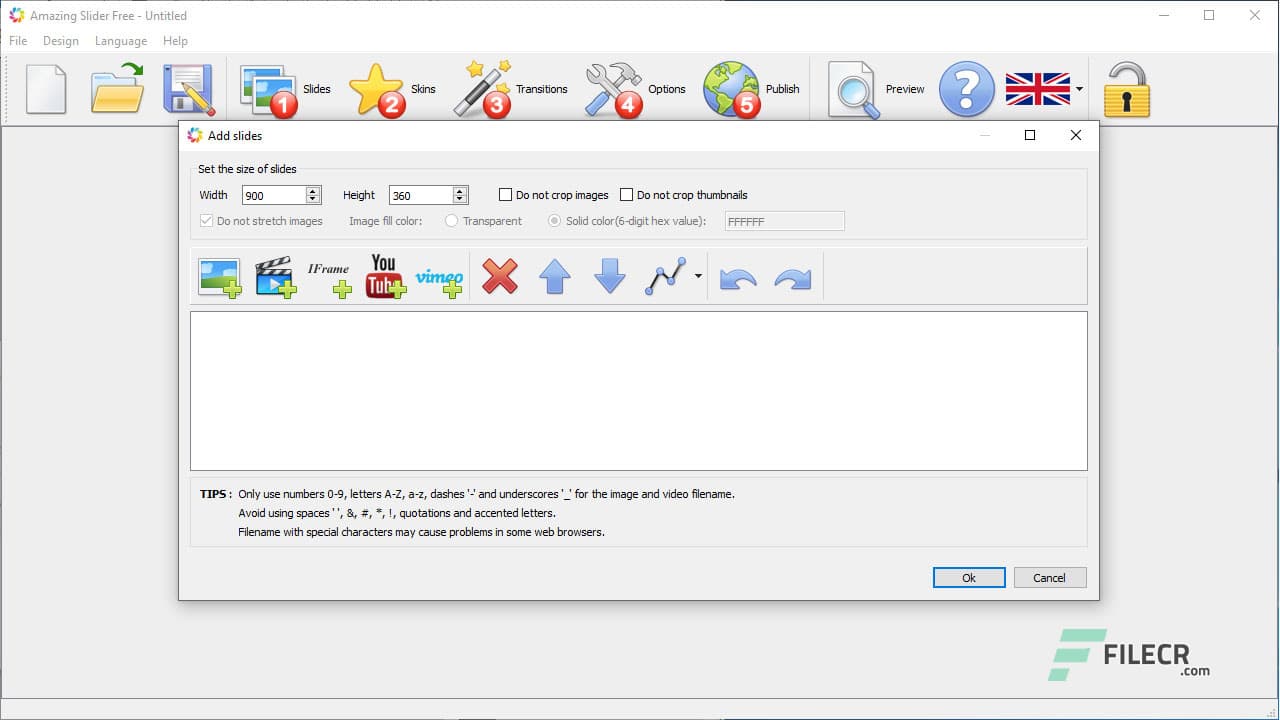Add a YouTube video slide
This screenshot has height=720, width=1280.
pyautogui.click(x=385, y=277)
